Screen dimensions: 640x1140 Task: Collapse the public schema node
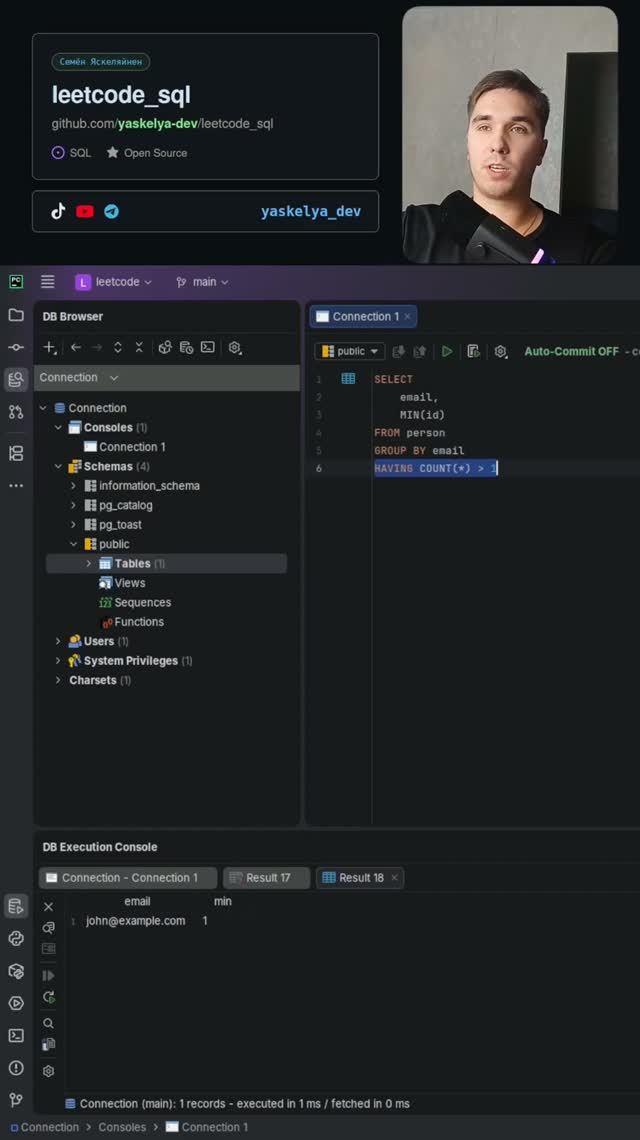pos(73,544)
